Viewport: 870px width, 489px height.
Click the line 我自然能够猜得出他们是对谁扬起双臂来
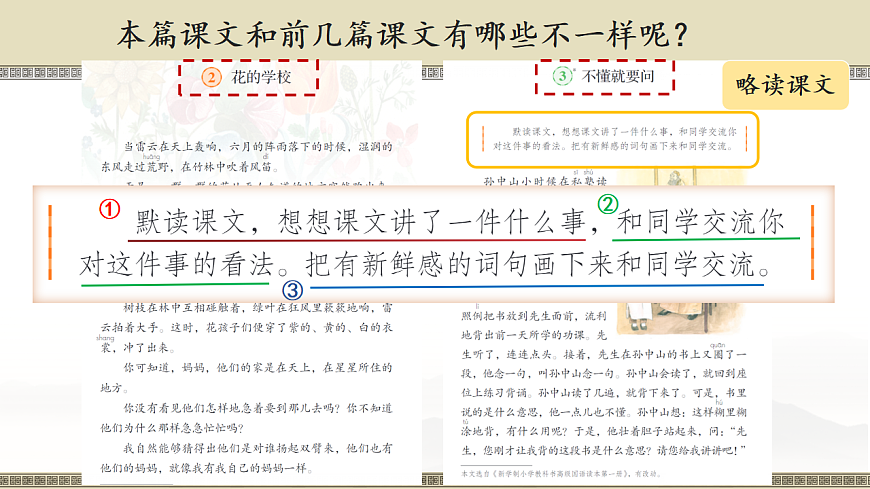pos(257,448)
